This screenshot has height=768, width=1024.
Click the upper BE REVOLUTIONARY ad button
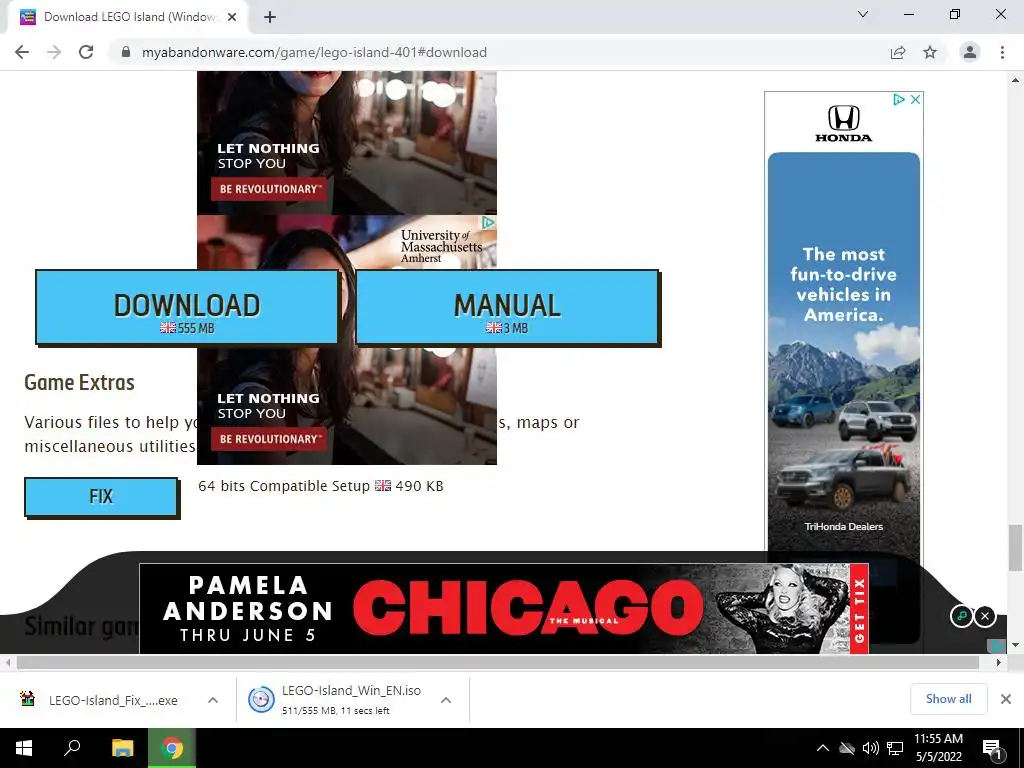tap(269, 189)
